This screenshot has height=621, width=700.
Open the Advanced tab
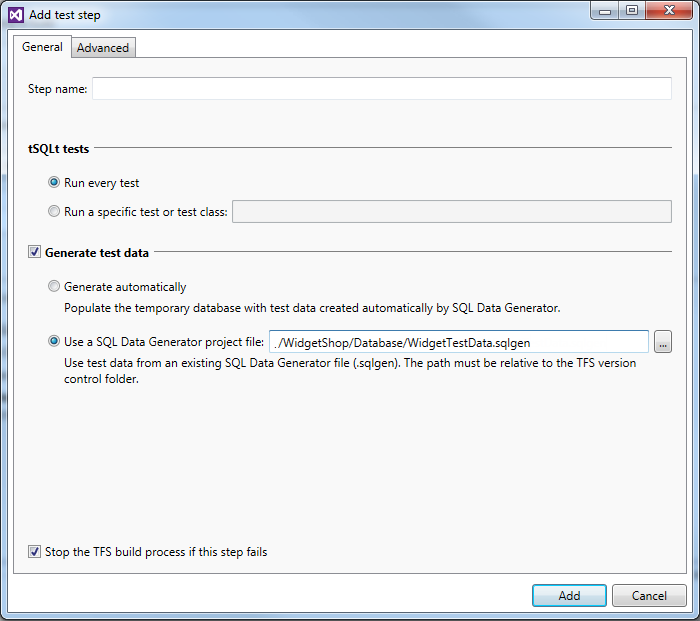103,48
